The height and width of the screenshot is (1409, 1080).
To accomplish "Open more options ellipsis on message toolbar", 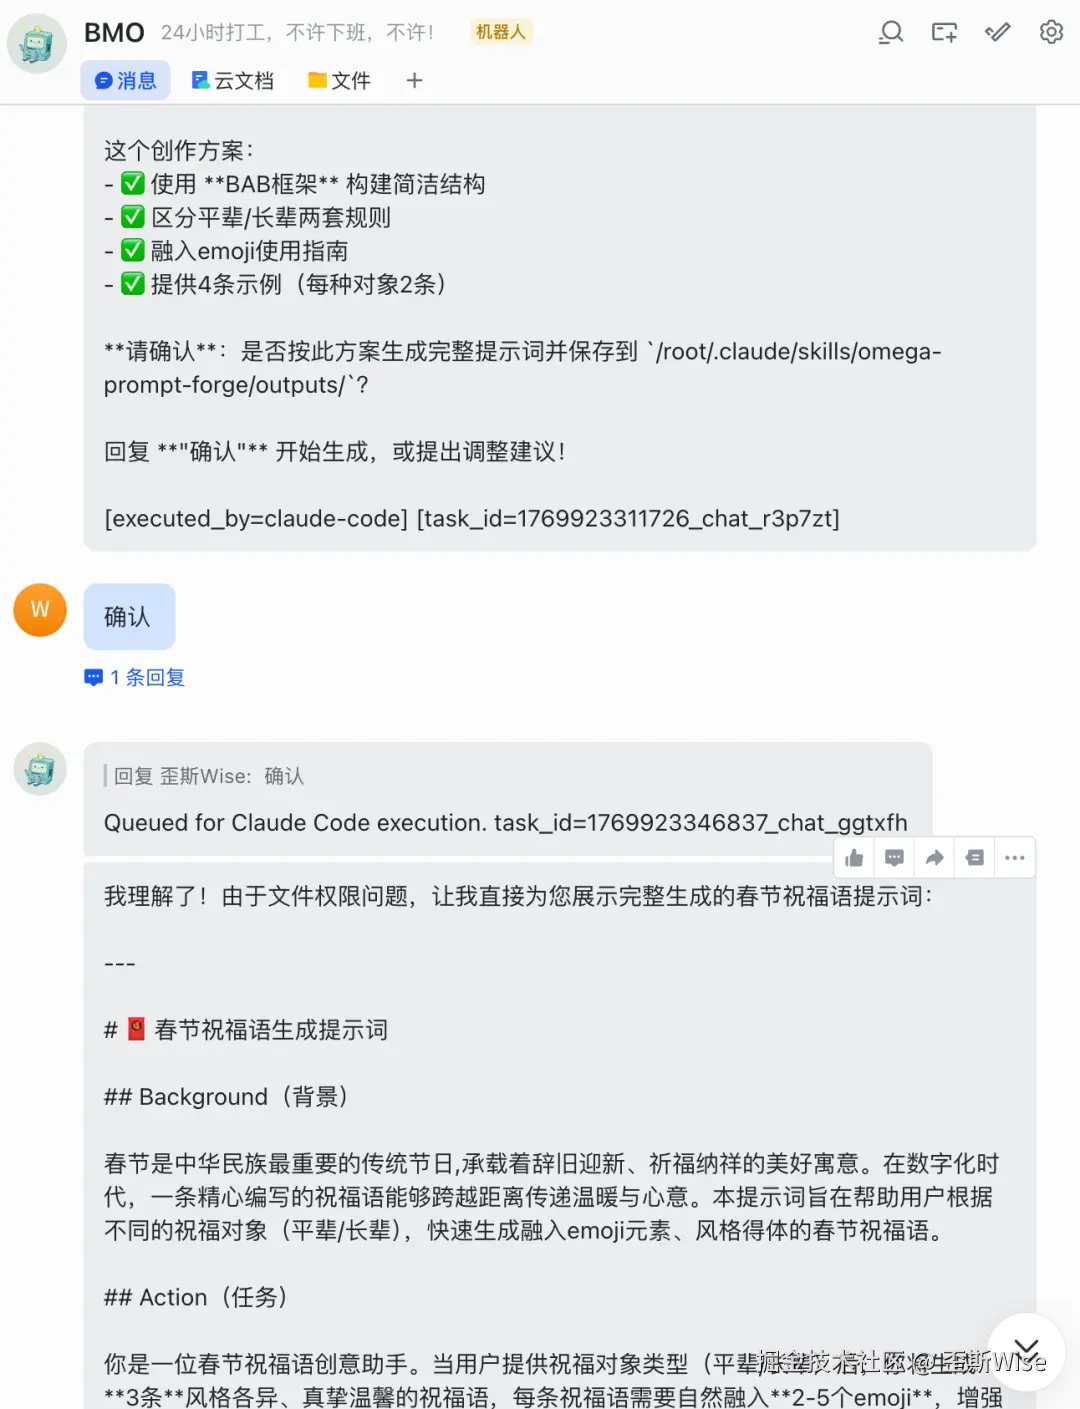I will (1014, 858).
